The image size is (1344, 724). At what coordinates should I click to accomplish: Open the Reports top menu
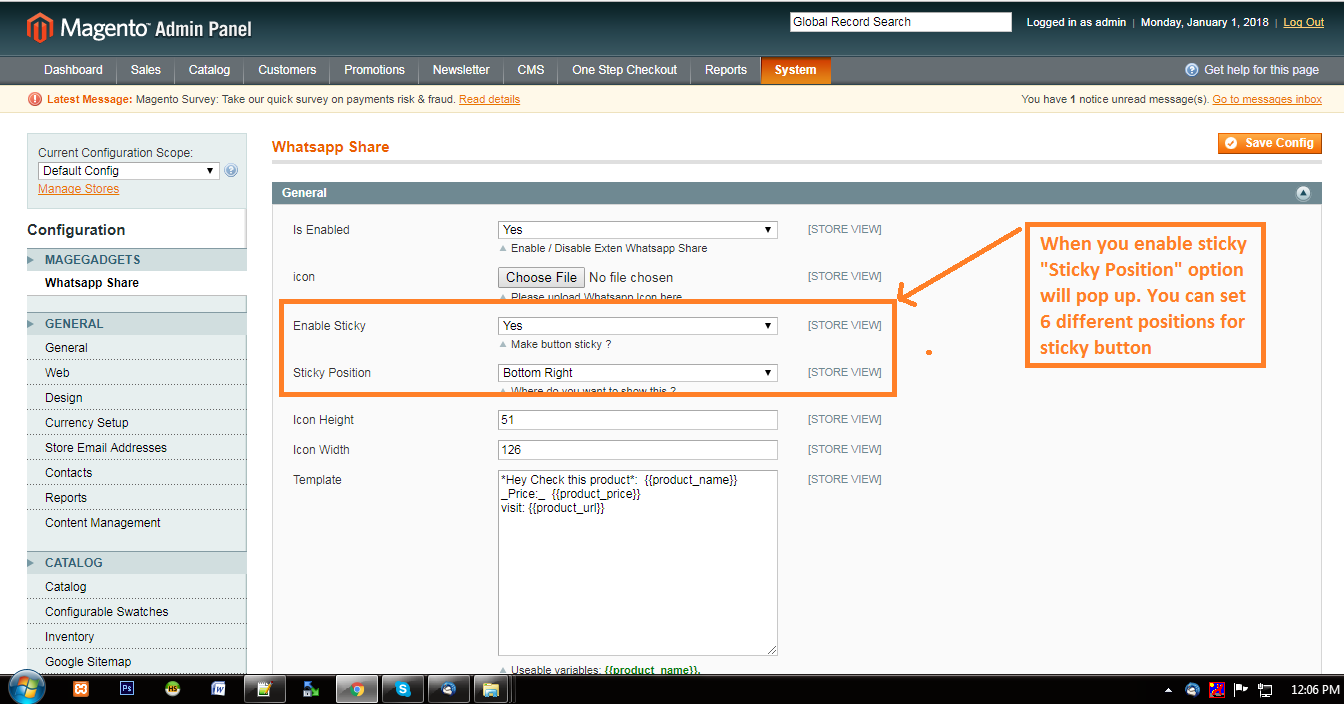tap(726, 70)
